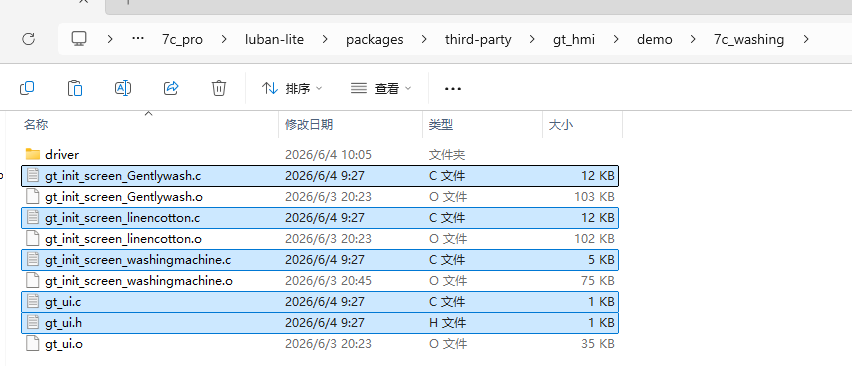The width and height of the screenshot is (852, 366).
Task: Select the driver folder name
Action: tap(62, 155)
